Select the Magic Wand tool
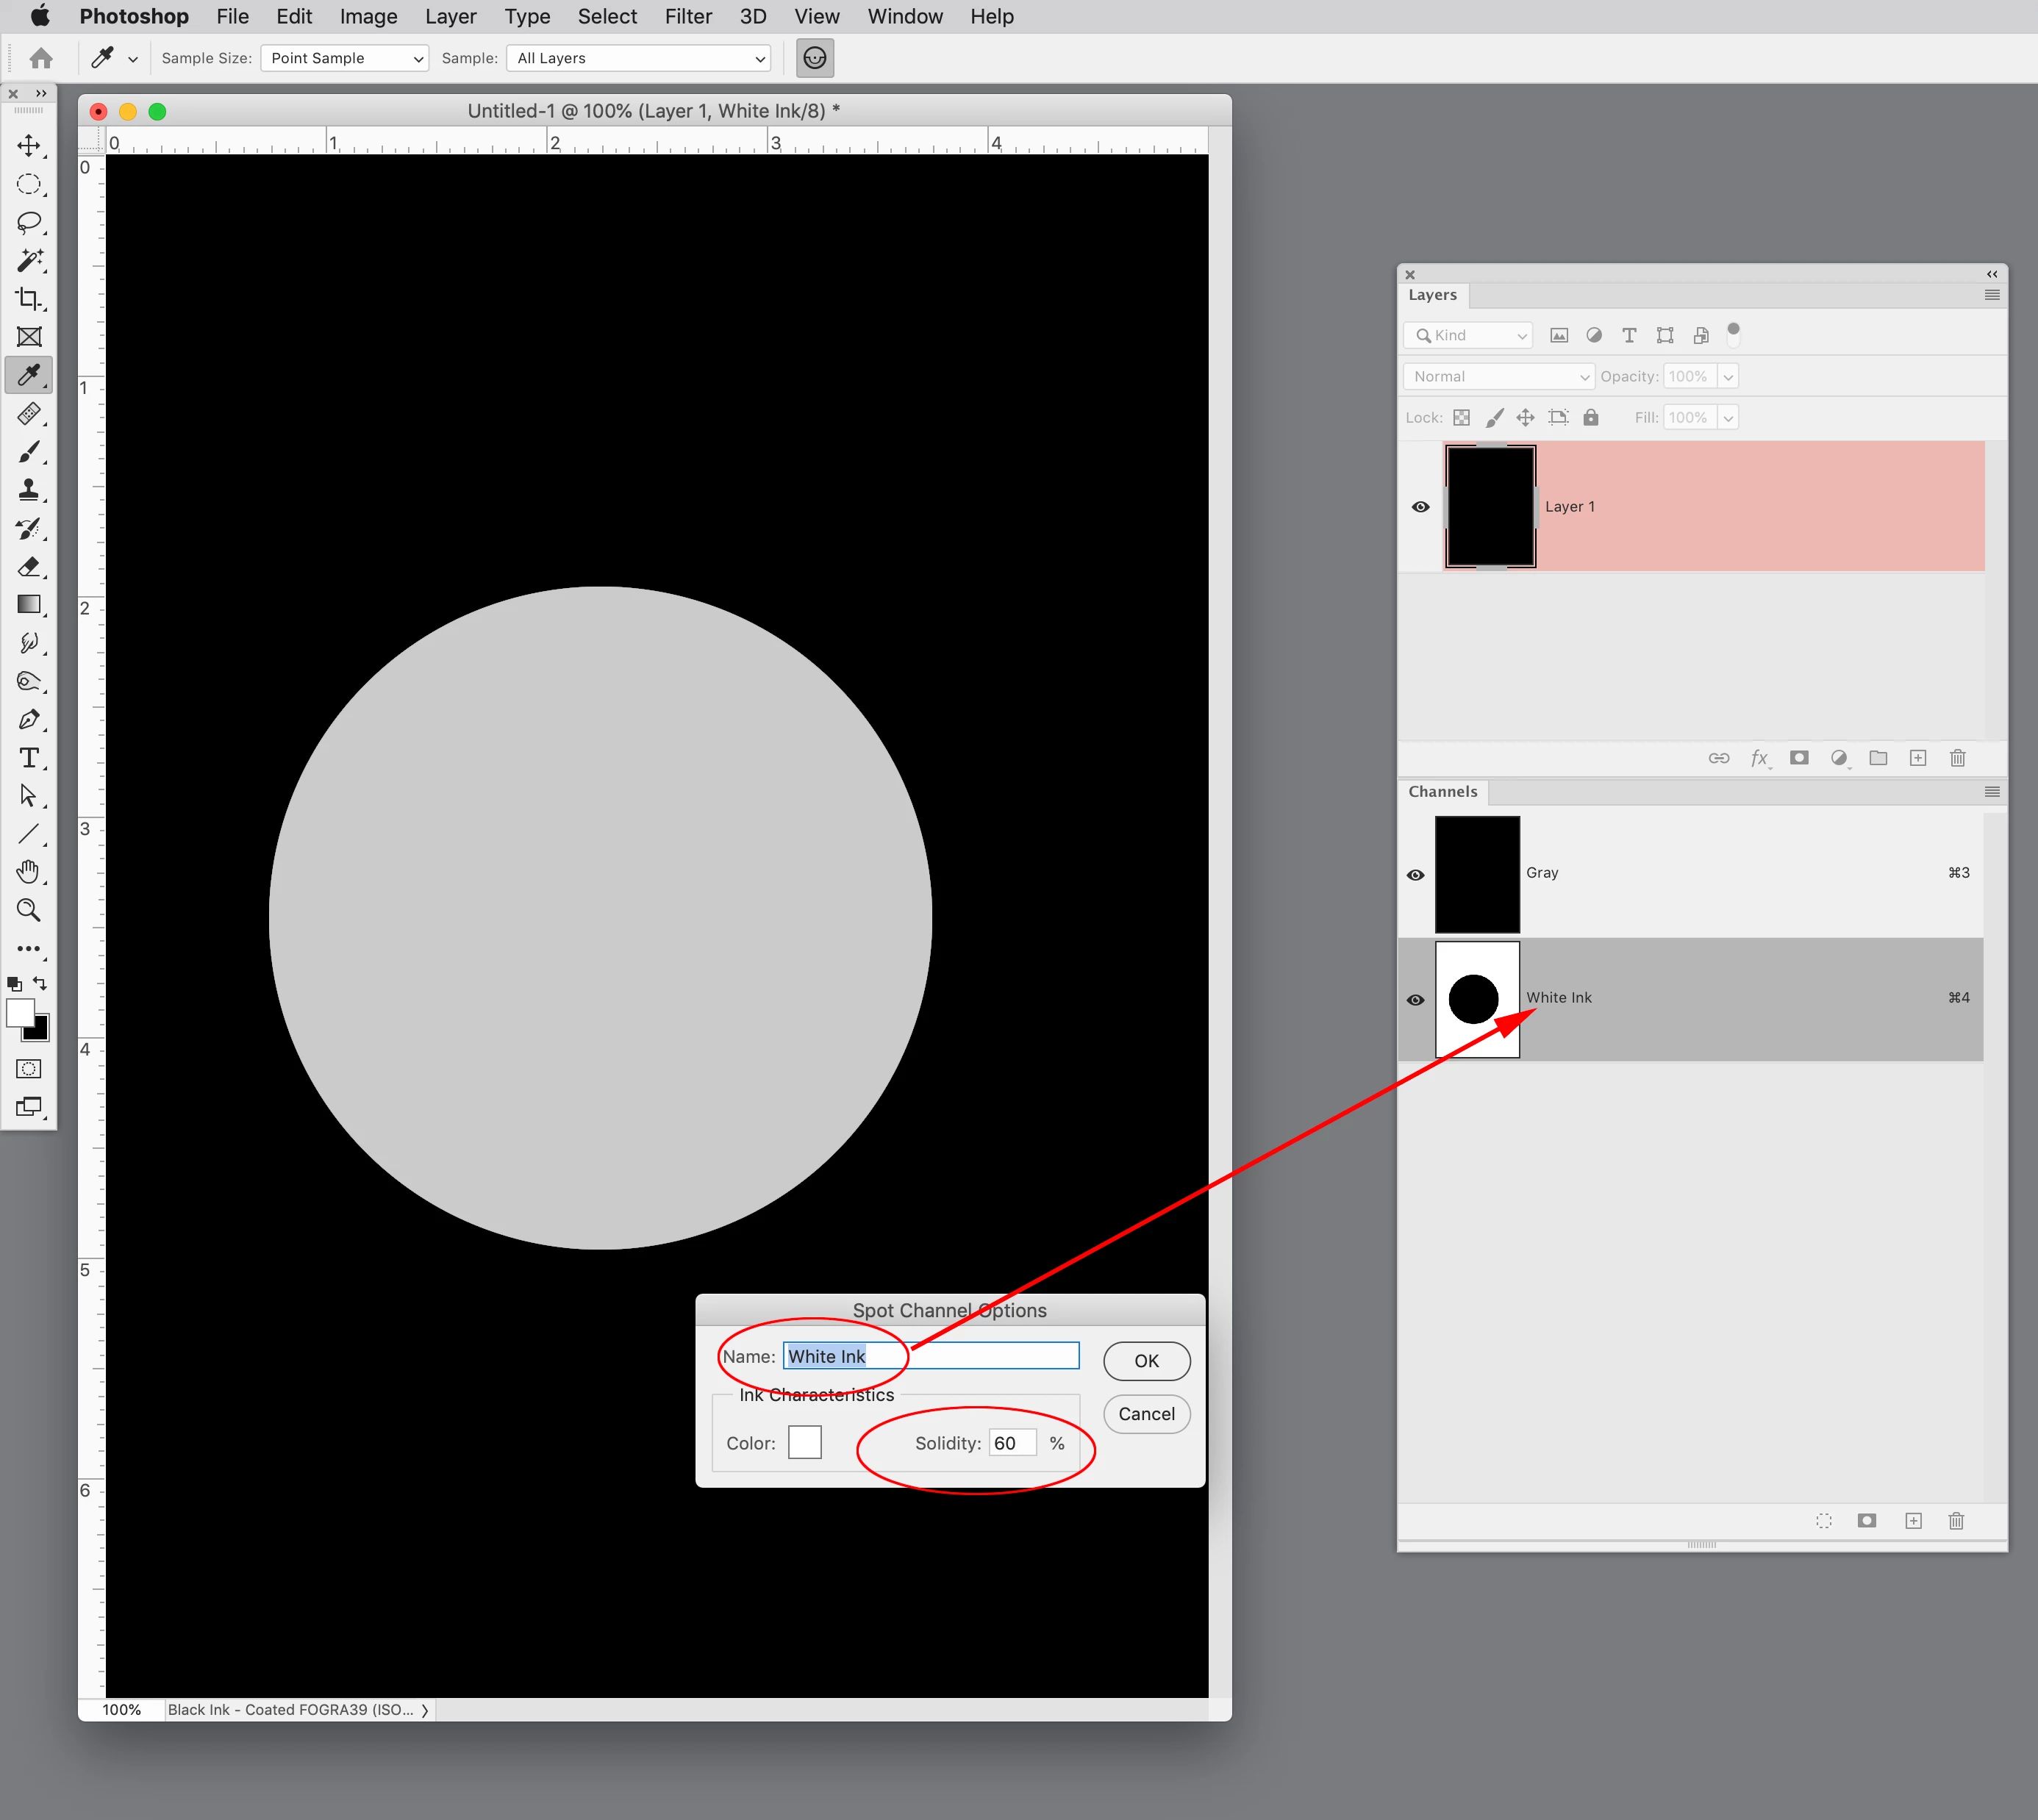 [29, 261]
